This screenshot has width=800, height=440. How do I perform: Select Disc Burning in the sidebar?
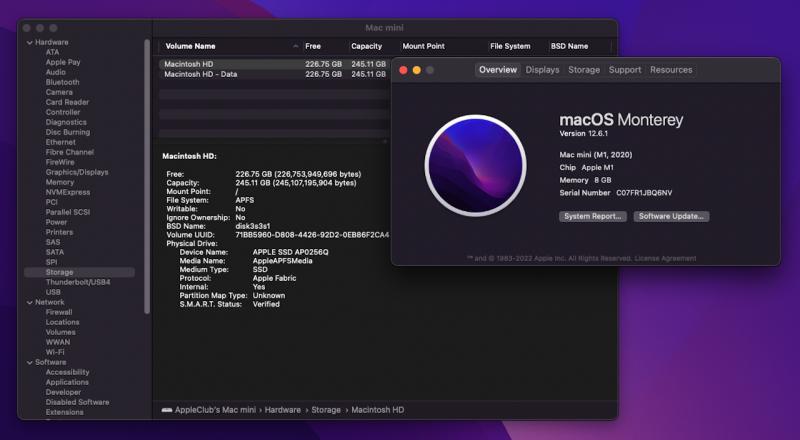(67, 132)
